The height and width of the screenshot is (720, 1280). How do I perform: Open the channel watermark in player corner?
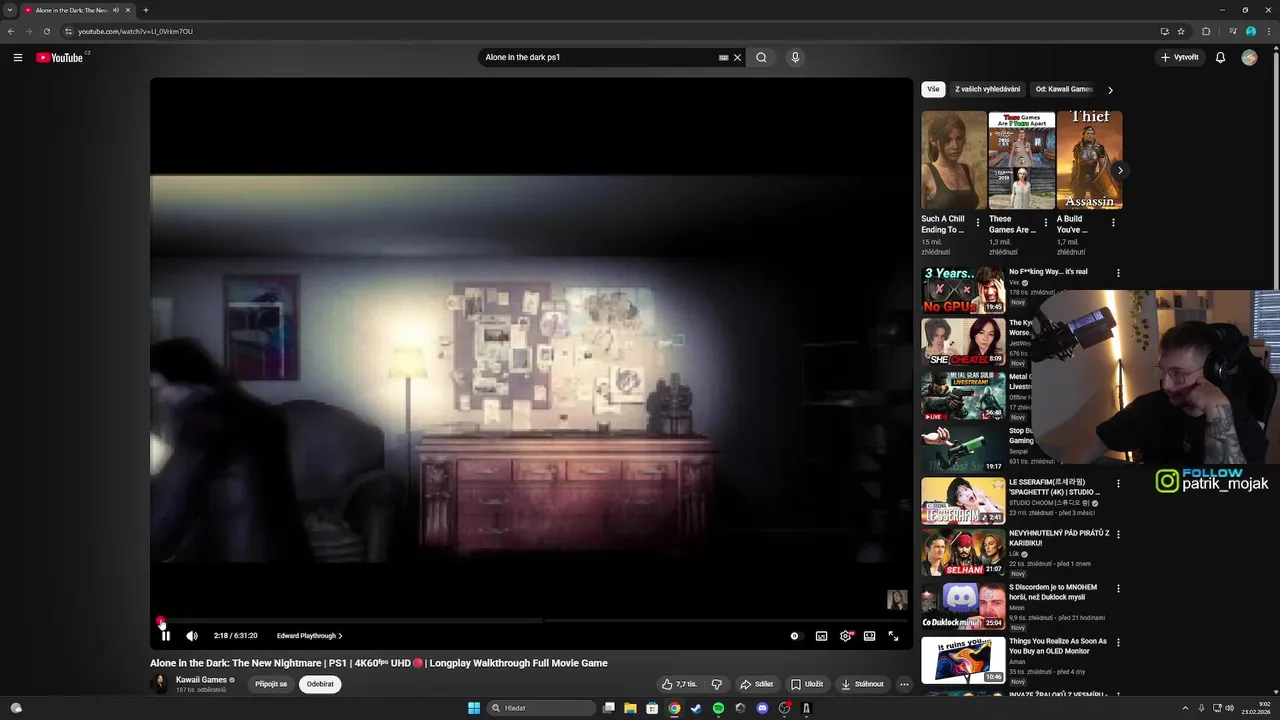pos(897,600)
